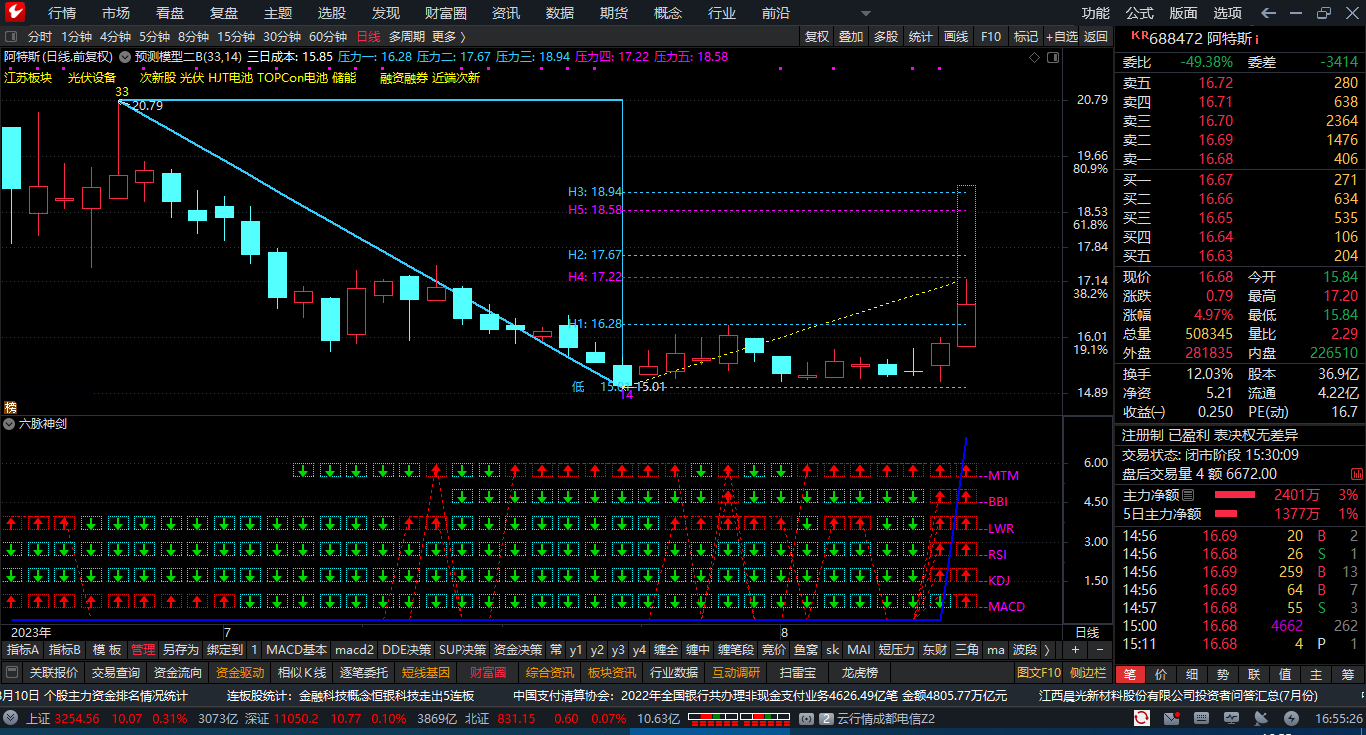Click the 返回 return button
This screenshot has width=1366, height=735.
pyautogui.click(x=1096, y=36)
